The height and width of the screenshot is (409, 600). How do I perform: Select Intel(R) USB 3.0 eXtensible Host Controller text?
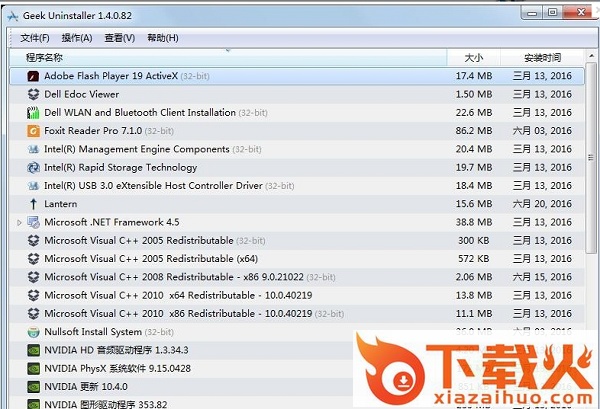153,186
